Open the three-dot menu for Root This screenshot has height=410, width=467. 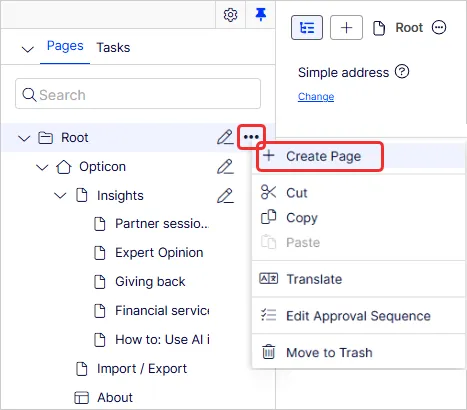[x=251, y=137]
